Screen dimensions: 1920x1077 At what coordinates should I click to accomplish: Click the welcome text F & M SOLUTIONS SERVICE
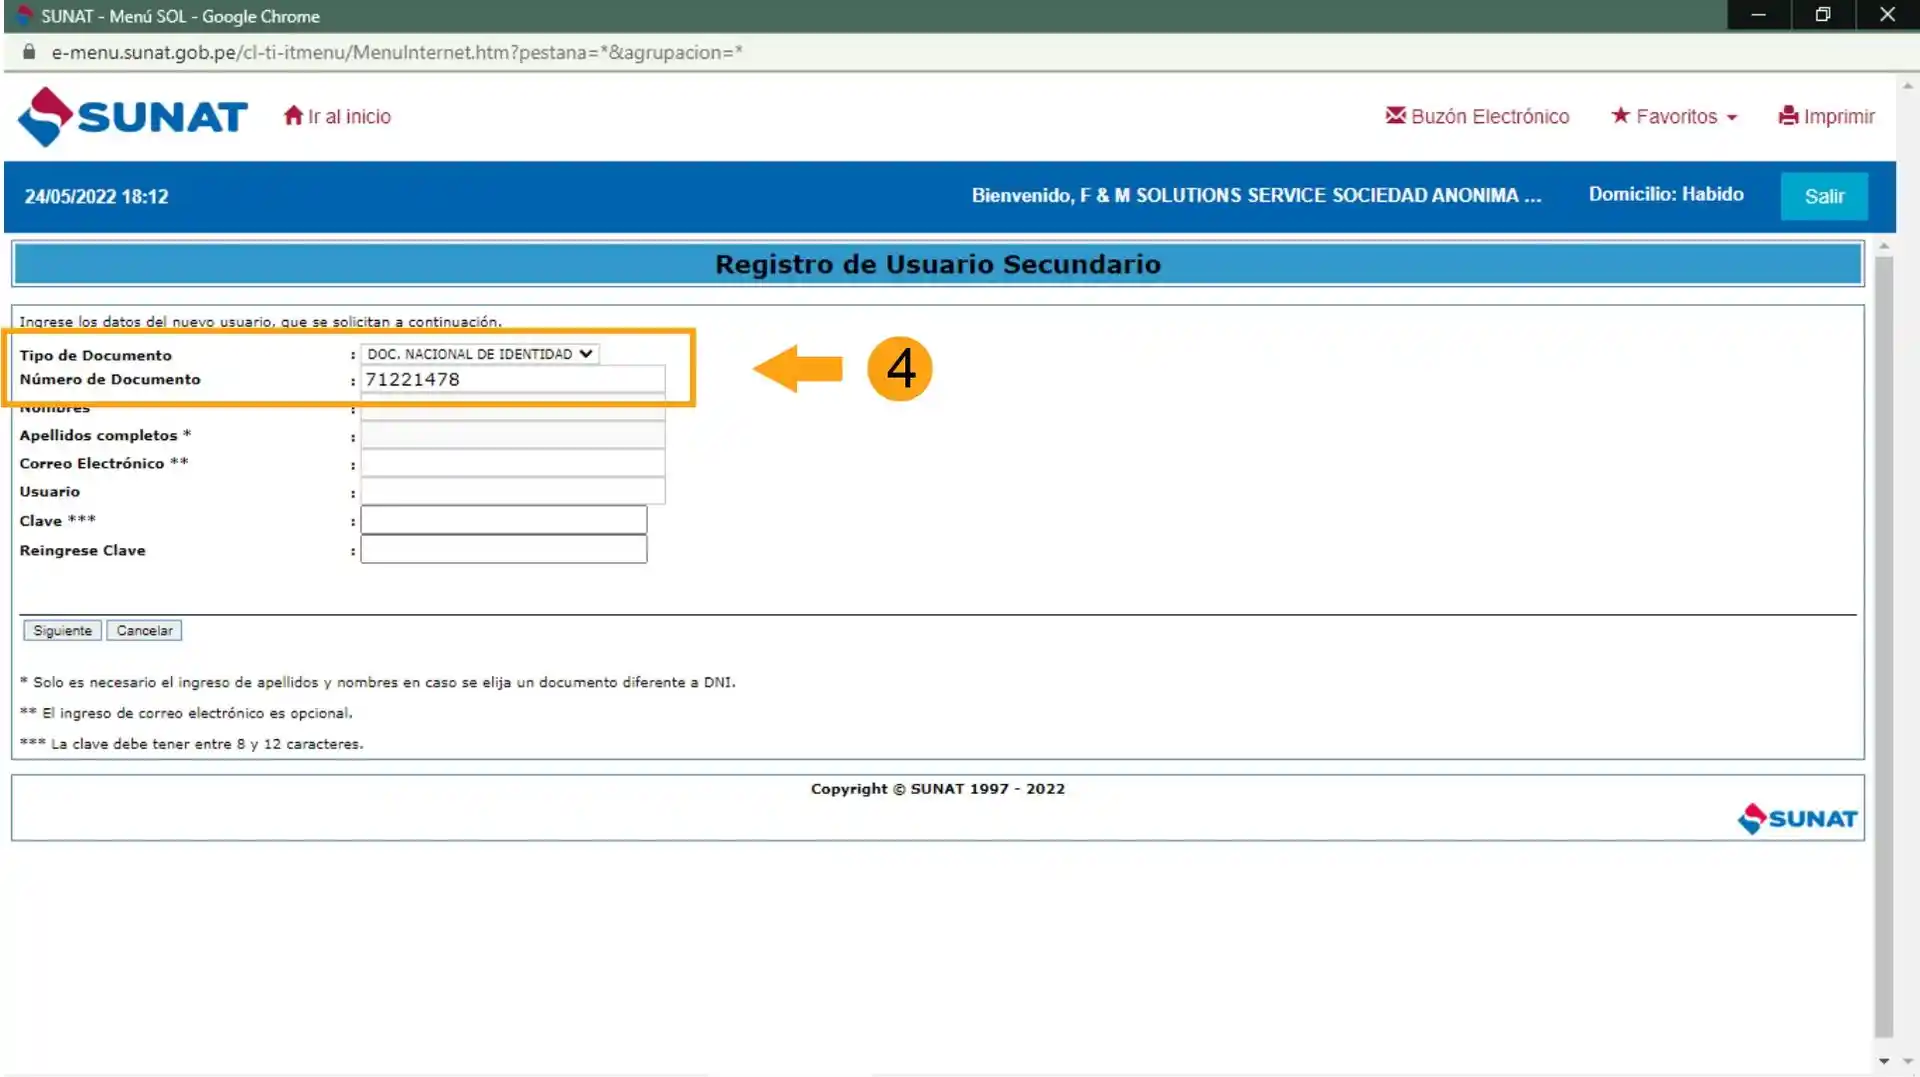[x=1256, y=195]
